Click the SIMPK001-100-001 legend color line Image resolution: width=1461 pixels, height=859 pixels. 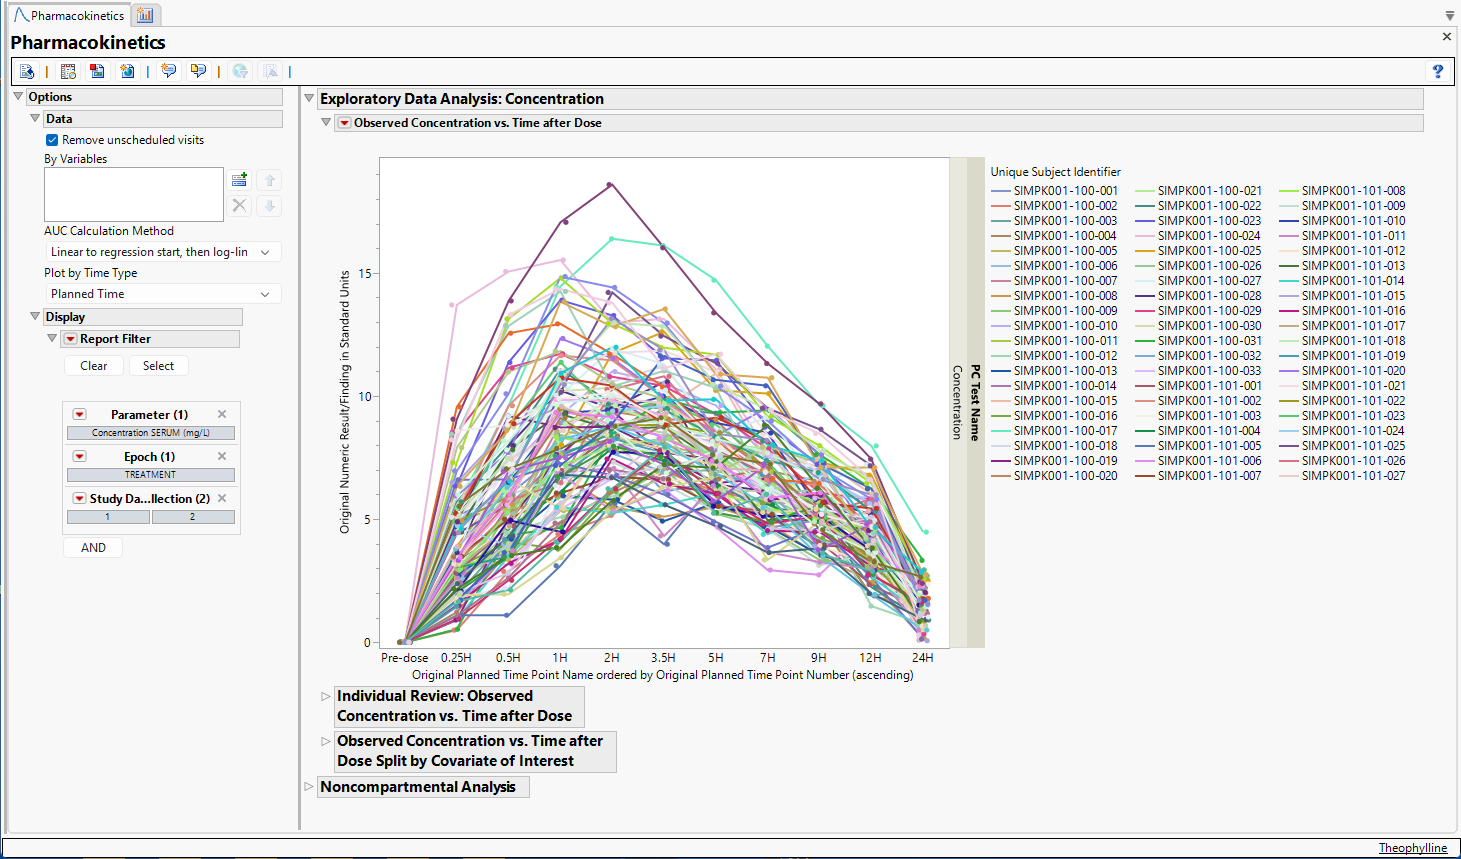1000,191
